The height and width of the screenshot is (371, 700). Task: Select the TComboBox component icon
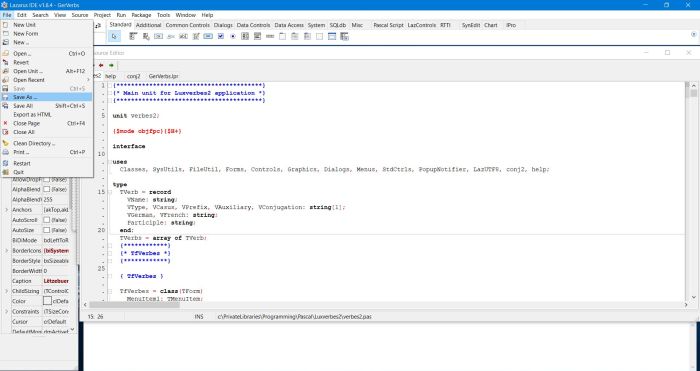point(258,37)
